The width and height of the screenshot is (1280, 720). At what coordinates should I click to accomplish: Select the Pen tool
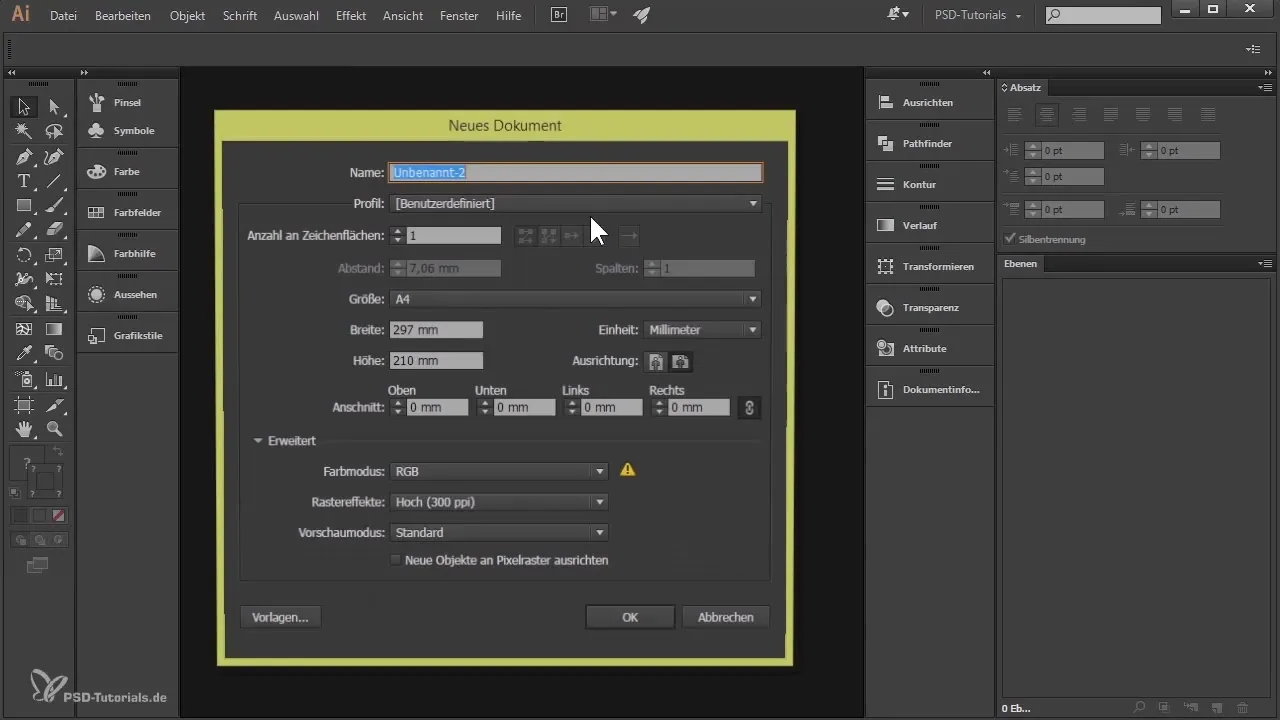24,157
